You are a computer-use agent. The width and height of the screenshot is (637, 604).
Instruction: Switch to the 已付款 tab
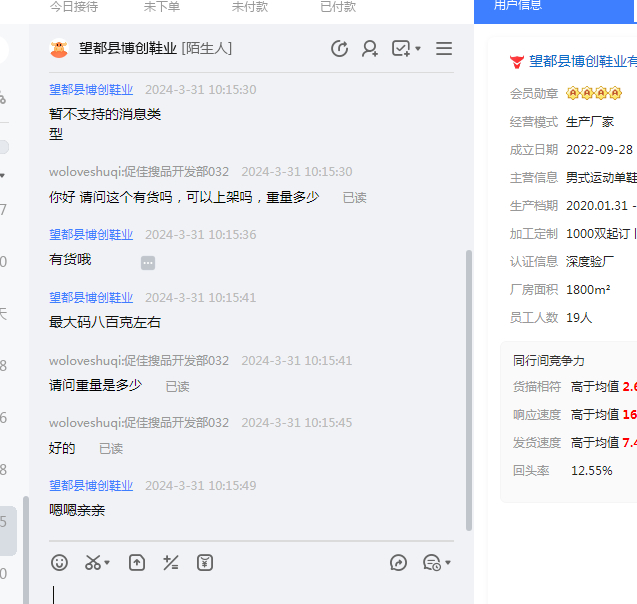(x=338, y=6)
